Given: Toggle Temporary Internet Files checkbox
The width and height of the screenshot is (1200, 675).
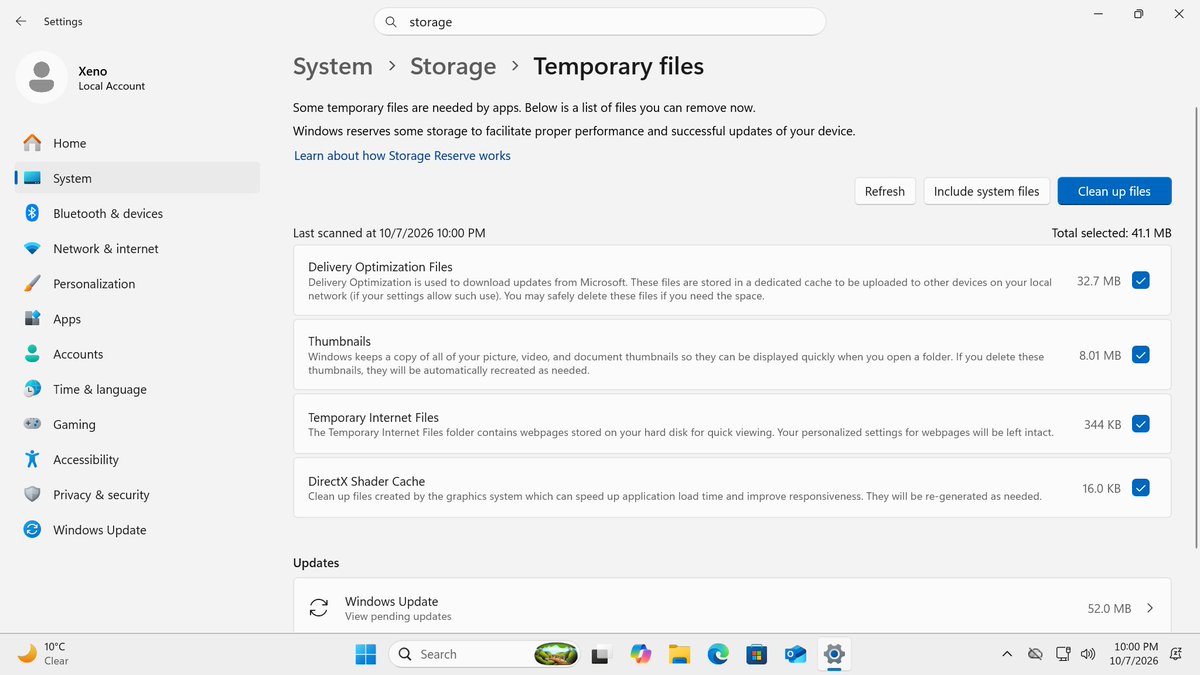Looking at the screenshot, I should click(1141, 424).
